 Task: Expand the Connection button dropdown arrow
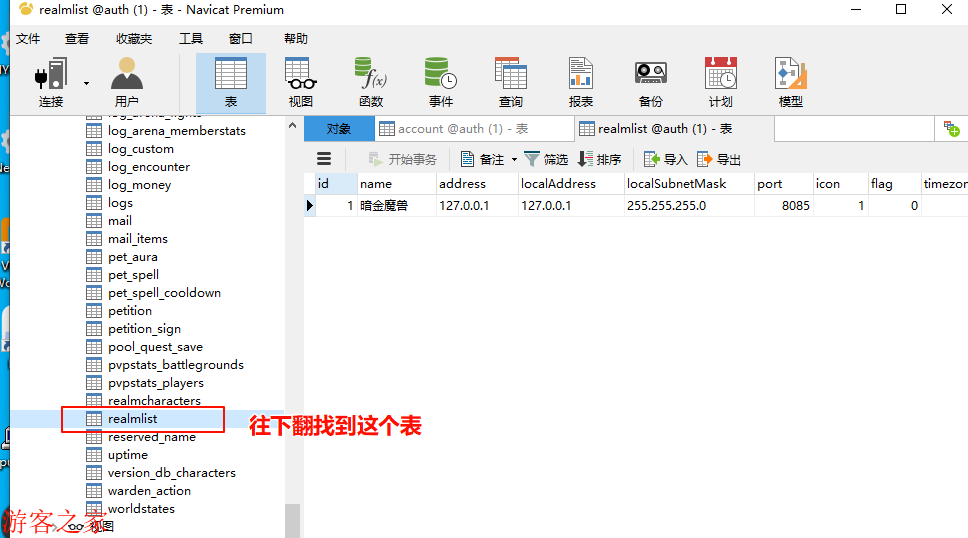(x=86, y=83)
